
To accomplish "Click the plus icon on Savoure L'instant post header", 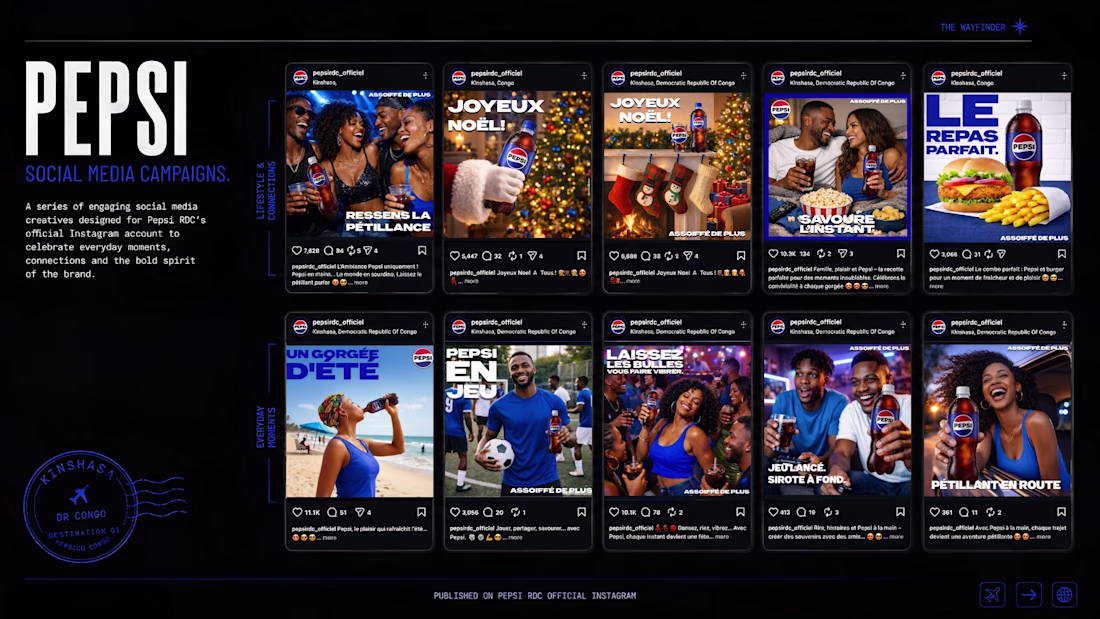I will [903, 75].
